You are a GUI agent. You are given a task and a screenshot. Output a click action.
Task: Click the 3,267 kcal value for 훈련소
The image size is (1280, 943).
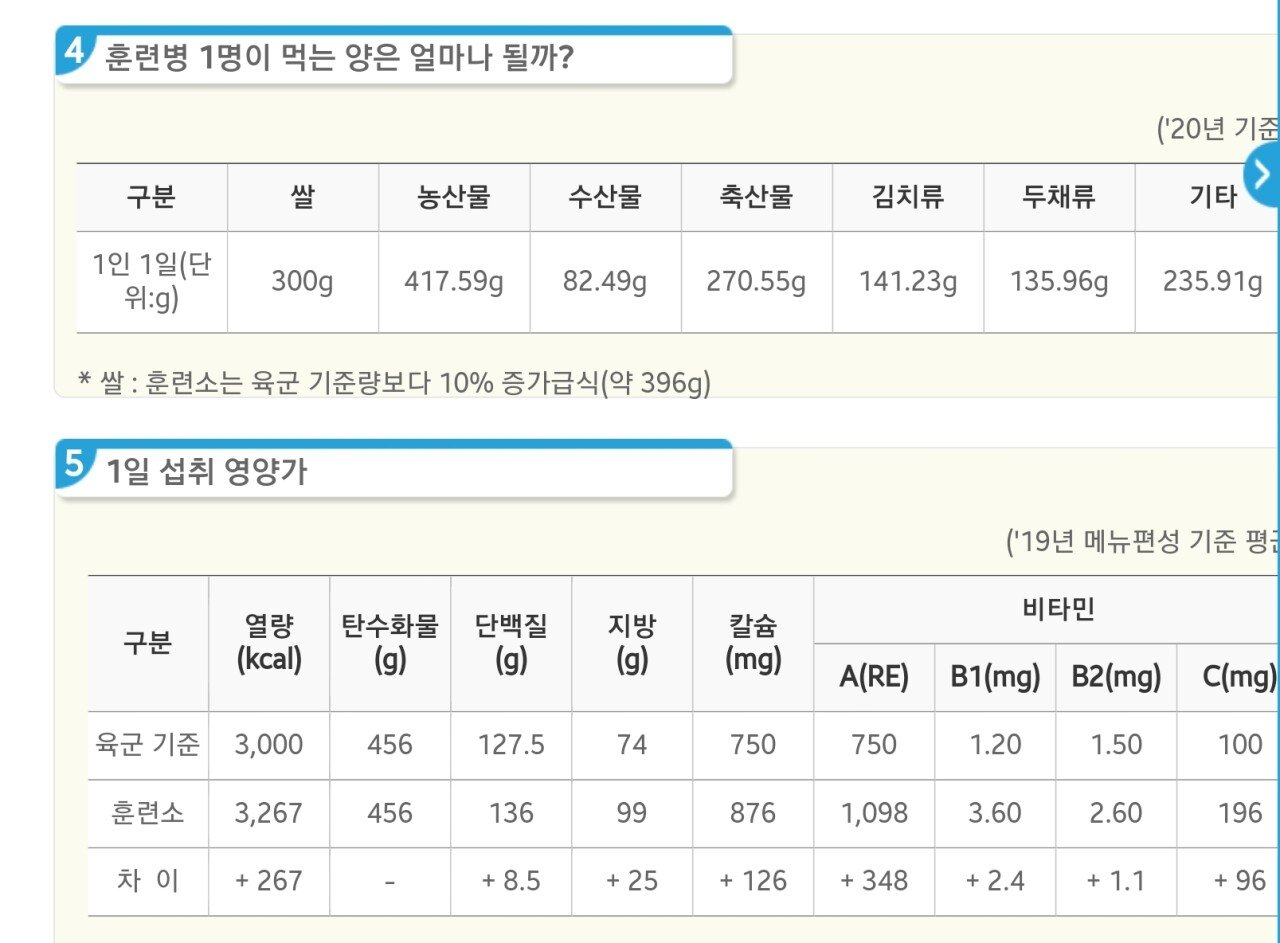point(267,813)
